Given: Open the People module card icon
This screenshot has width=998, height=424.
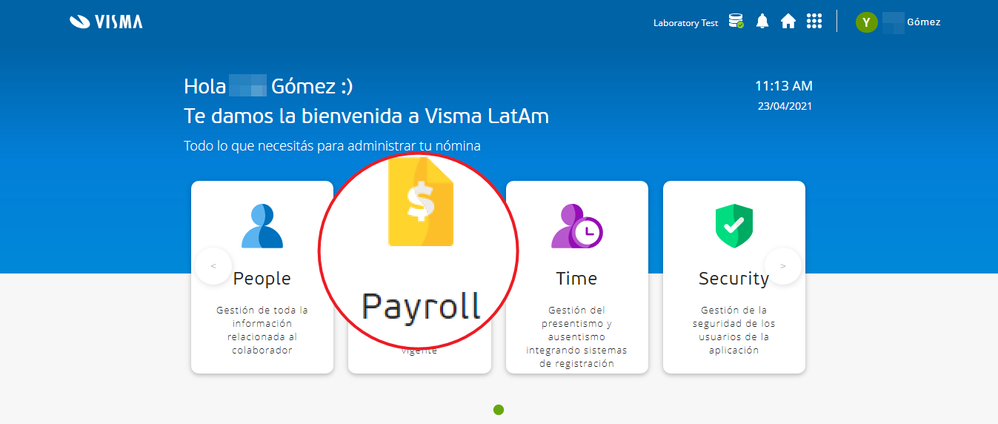Looking at the screenshot, I should pyautogui.click(x=262, y=226).
